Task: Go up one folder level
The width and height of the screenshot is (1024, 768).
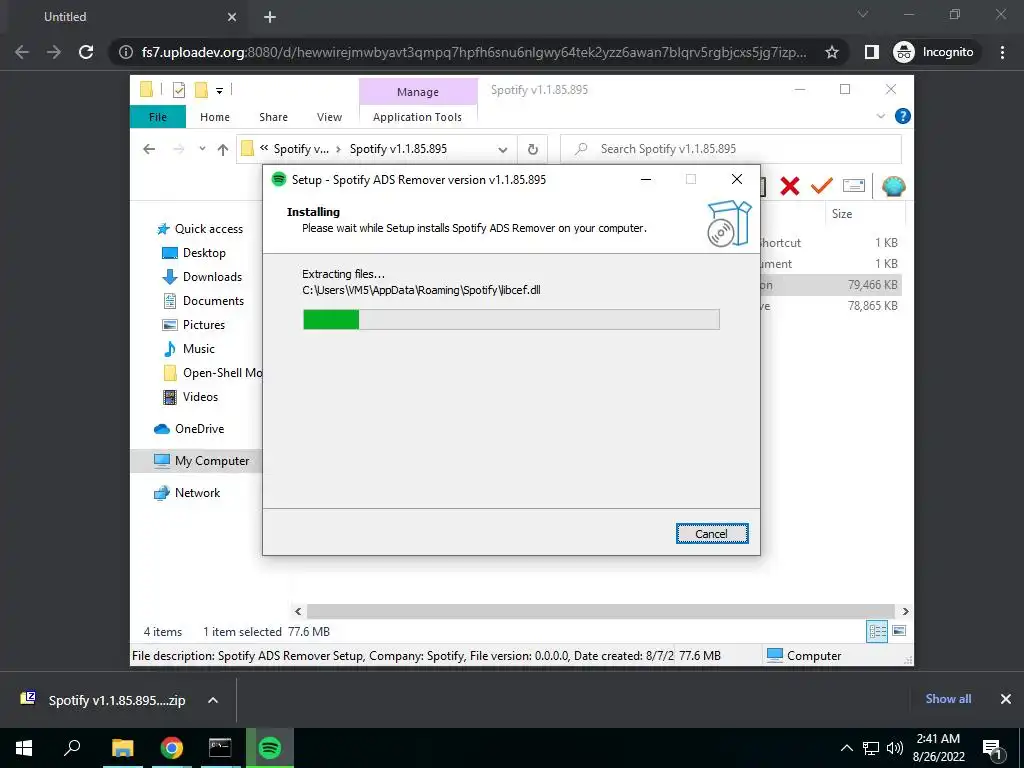Action: coord(223,150)
